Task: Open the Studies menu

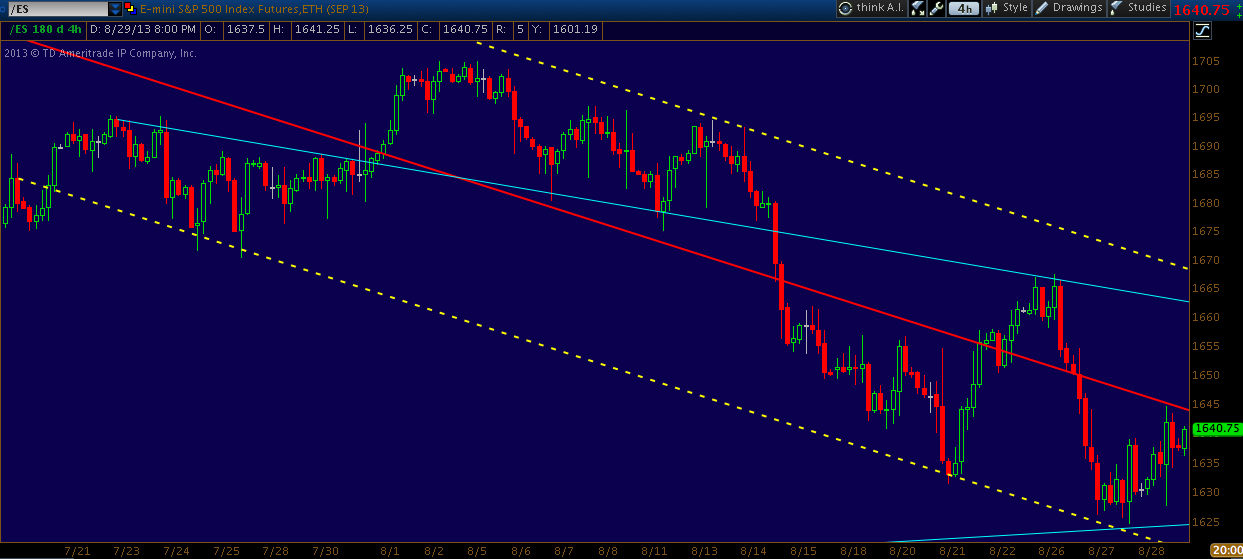Action: [x=1138, y=8]
